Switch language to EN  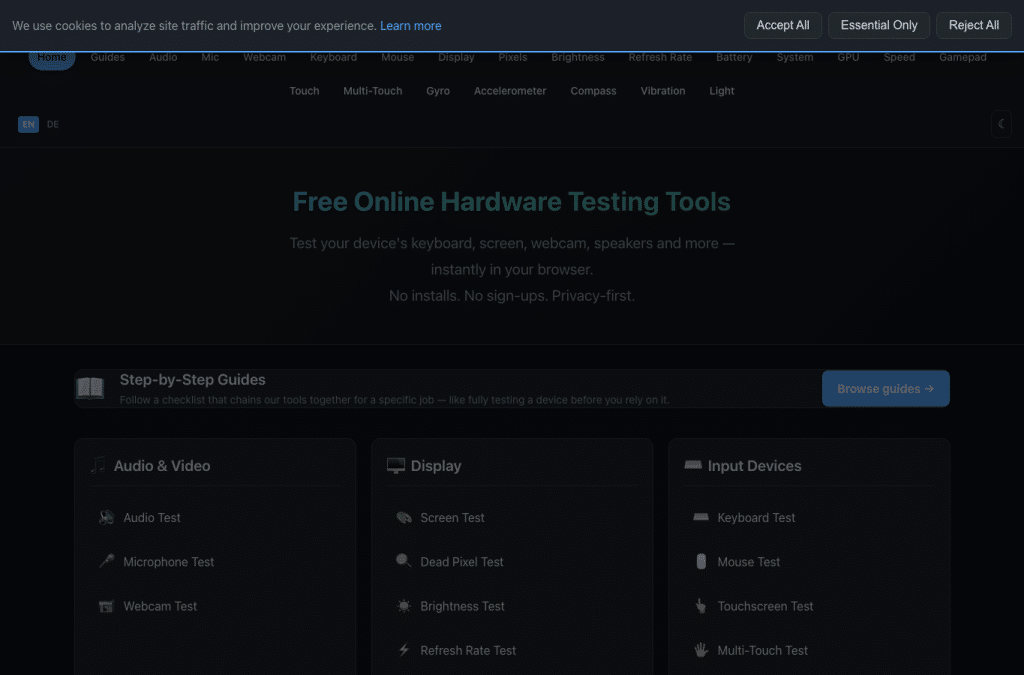(x=28, y=124)
